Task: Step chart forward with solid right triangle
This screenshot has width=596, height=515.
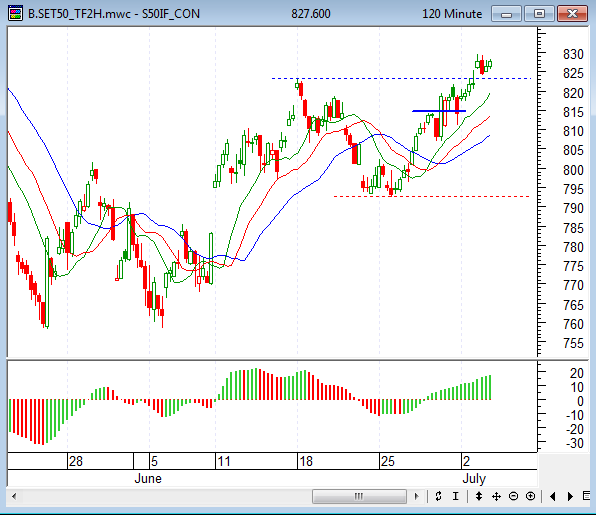Action: [570, 496]
